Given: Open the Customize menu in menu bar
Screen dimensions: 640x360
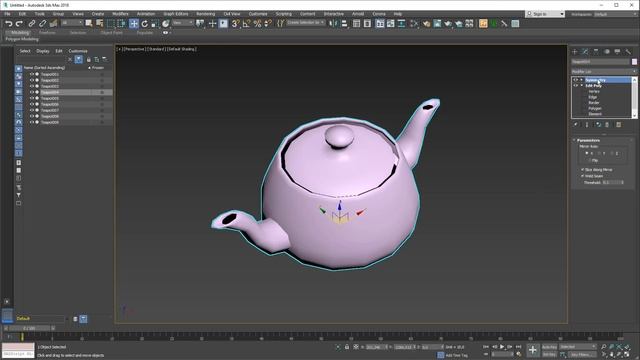Looking at the screenshot, I should pyautogui.click(x=258, y=14).
